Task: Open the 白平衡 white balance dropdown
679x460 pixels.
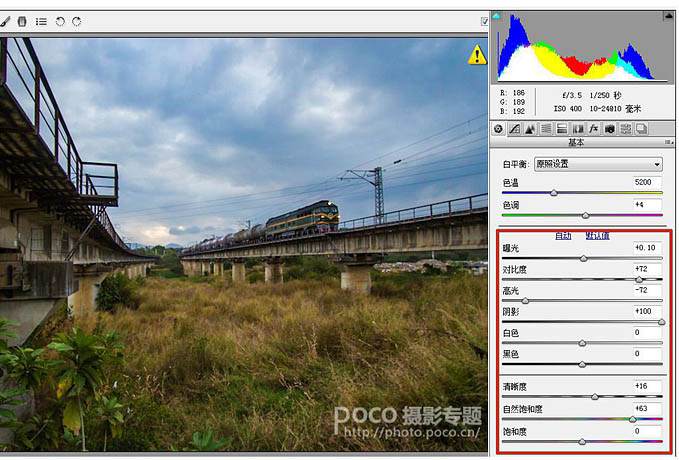Action: 598,164
